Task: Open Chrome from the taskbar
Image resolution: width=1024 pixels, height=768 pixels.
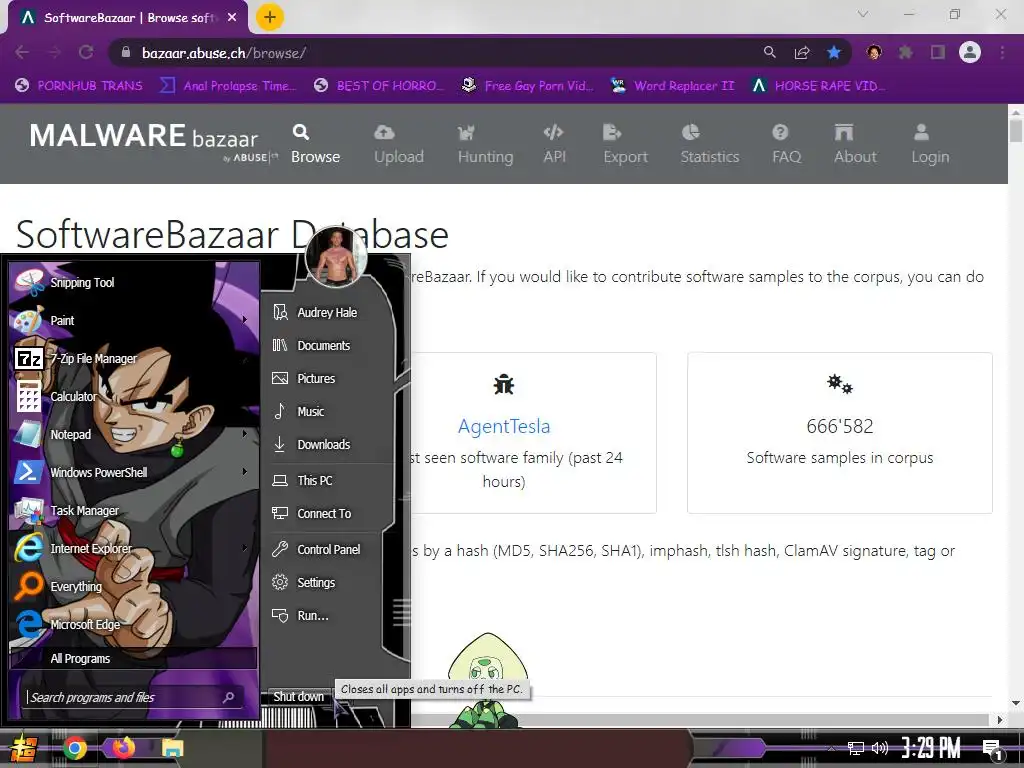Action: click(74, 748)
